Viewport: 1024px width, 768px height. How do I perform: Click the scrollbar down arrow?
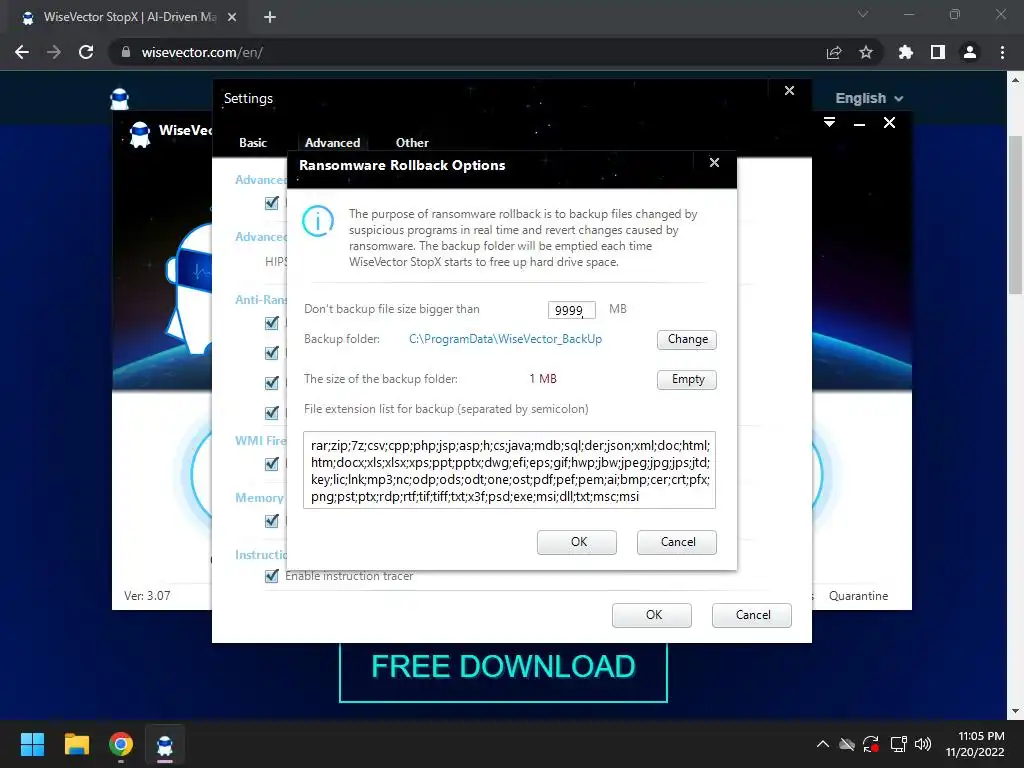click(x=1016, y=712)
